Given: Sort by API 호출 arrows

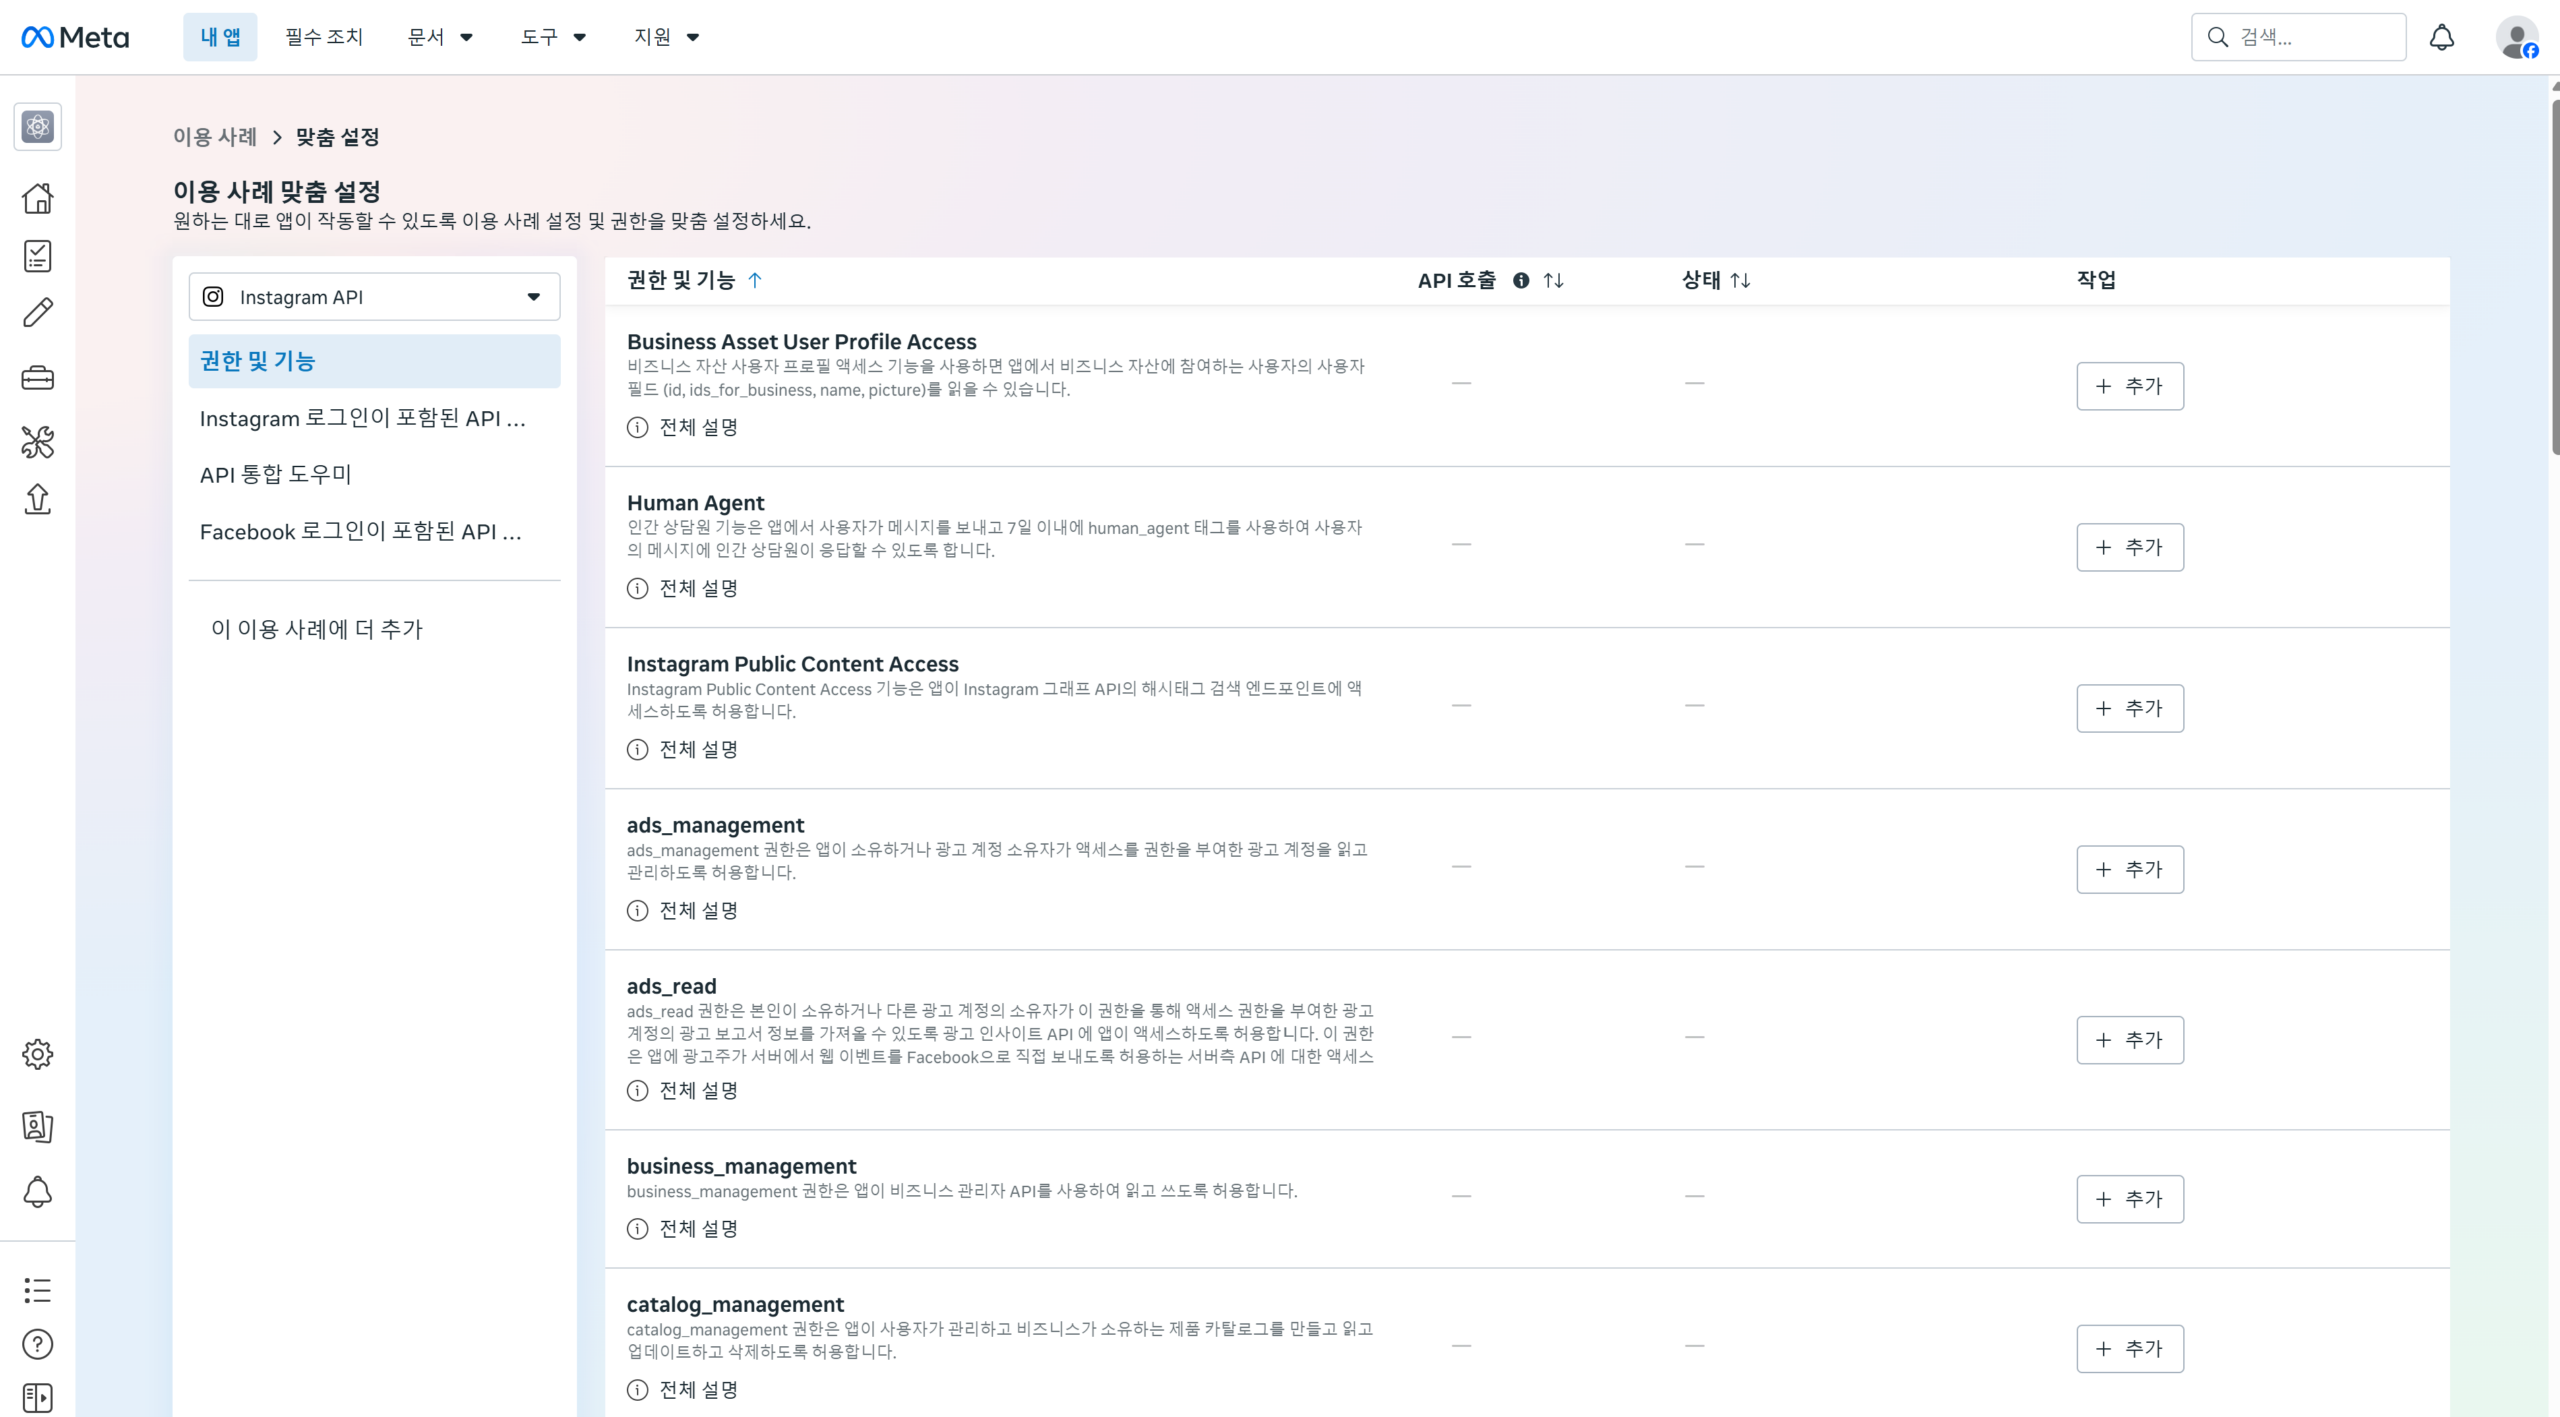Looking at the screenshot, I should (x=1553, y=281).
